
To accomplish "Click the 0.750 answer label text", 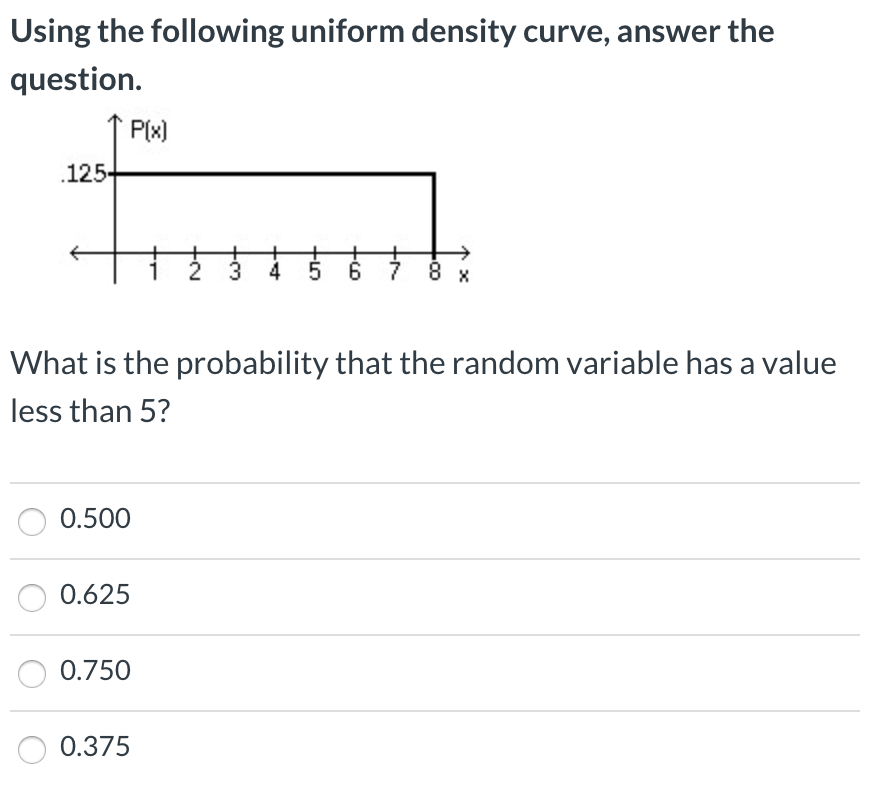I will [x=95, y=671].
